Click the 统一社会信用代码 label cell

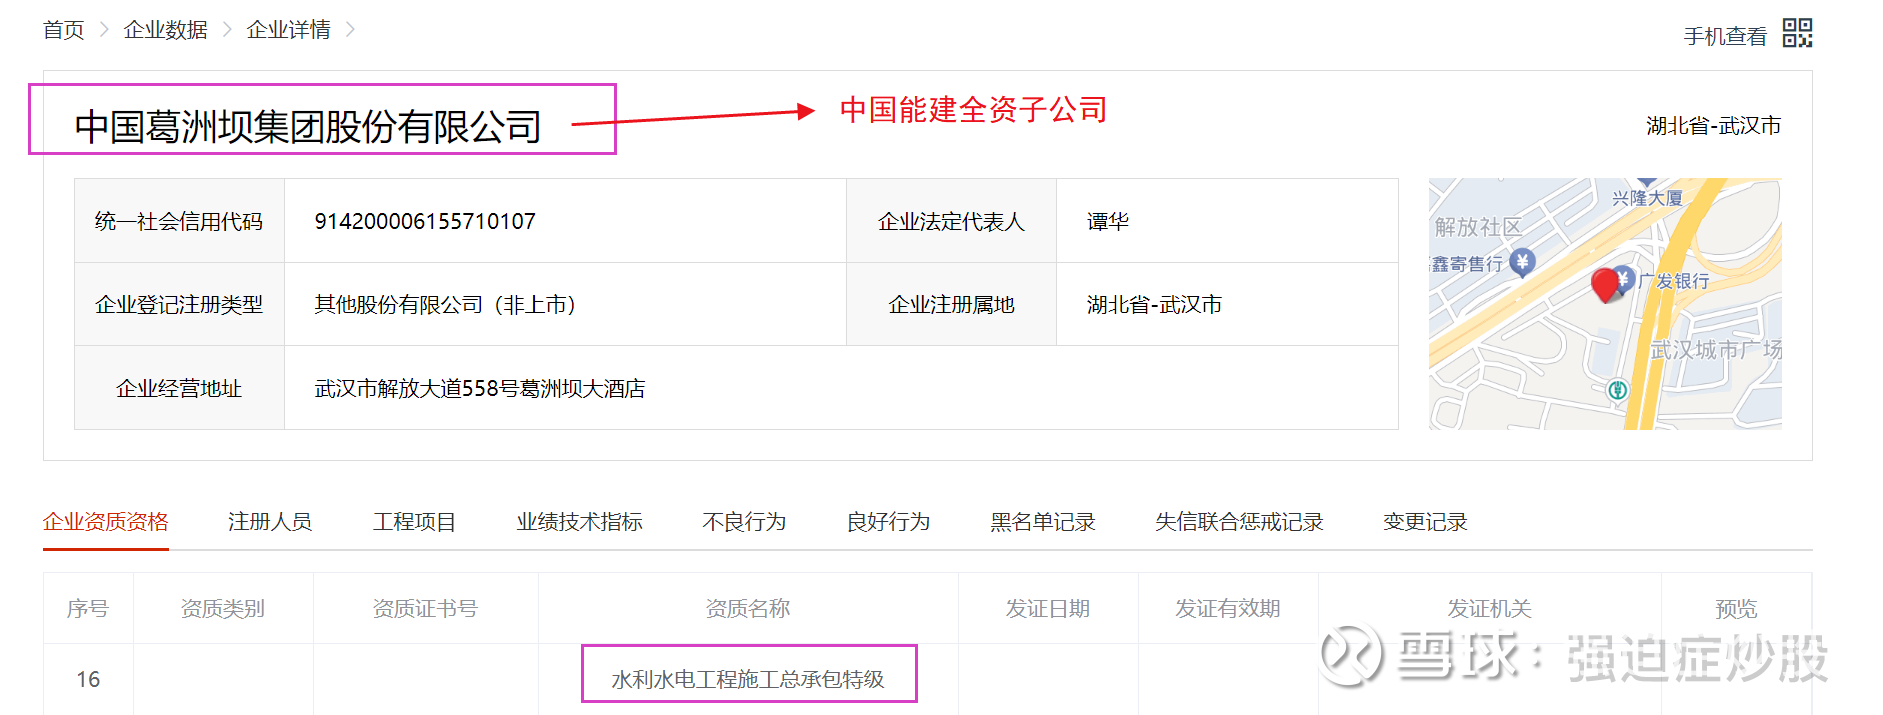pyautogui.click(x=180, y=221)
